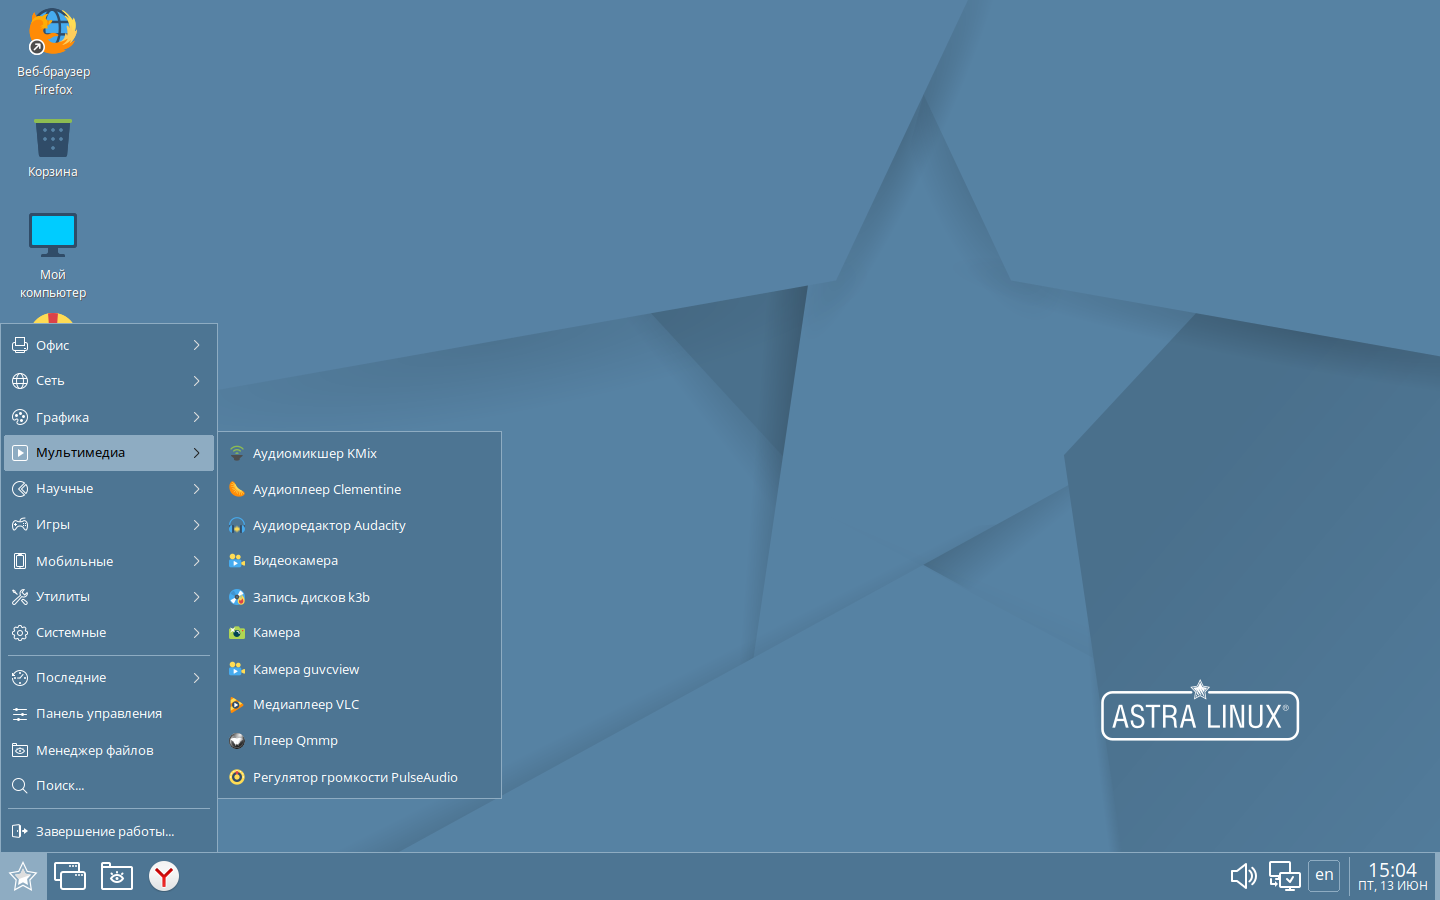Click the volume speaker tray icon
The width and height of the screenshot is (1440, 900).
1243,877
